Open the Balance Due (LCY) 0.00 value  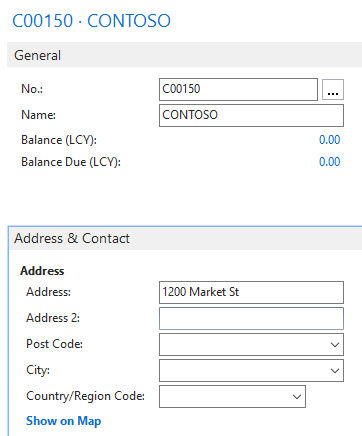click(x=329, y=162)
